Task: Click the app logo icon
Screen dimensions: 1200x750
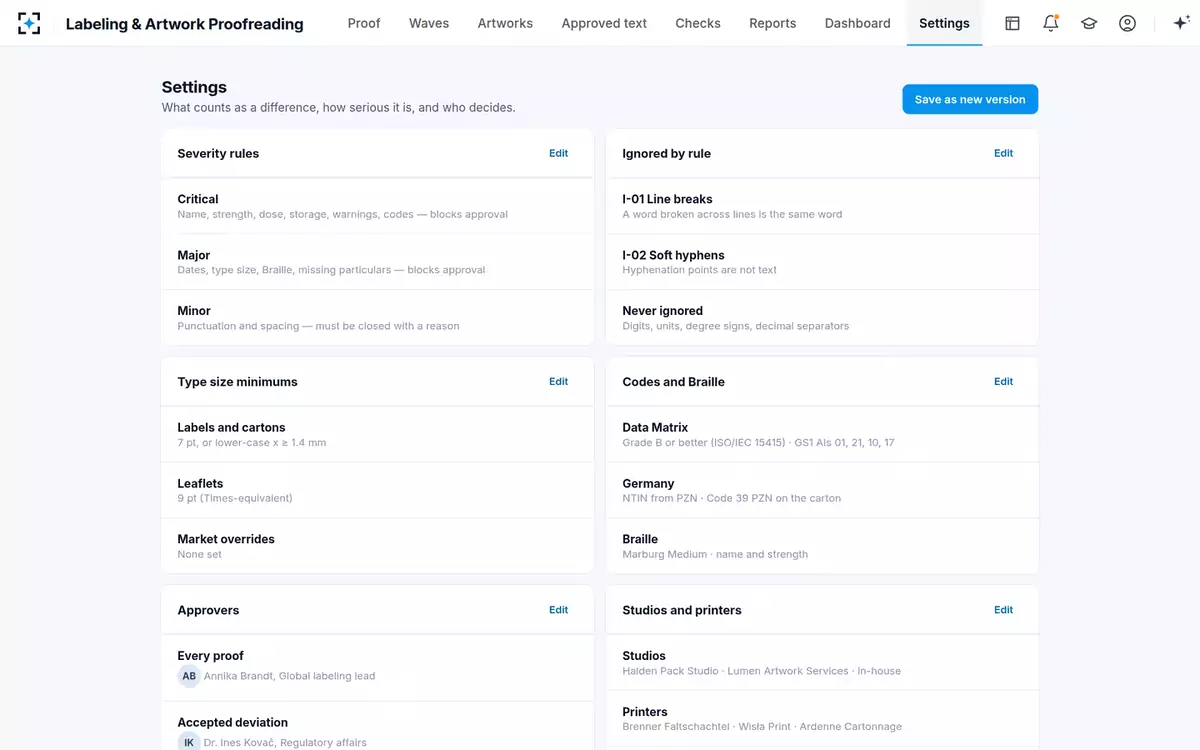Action: (x=29, y=23)
